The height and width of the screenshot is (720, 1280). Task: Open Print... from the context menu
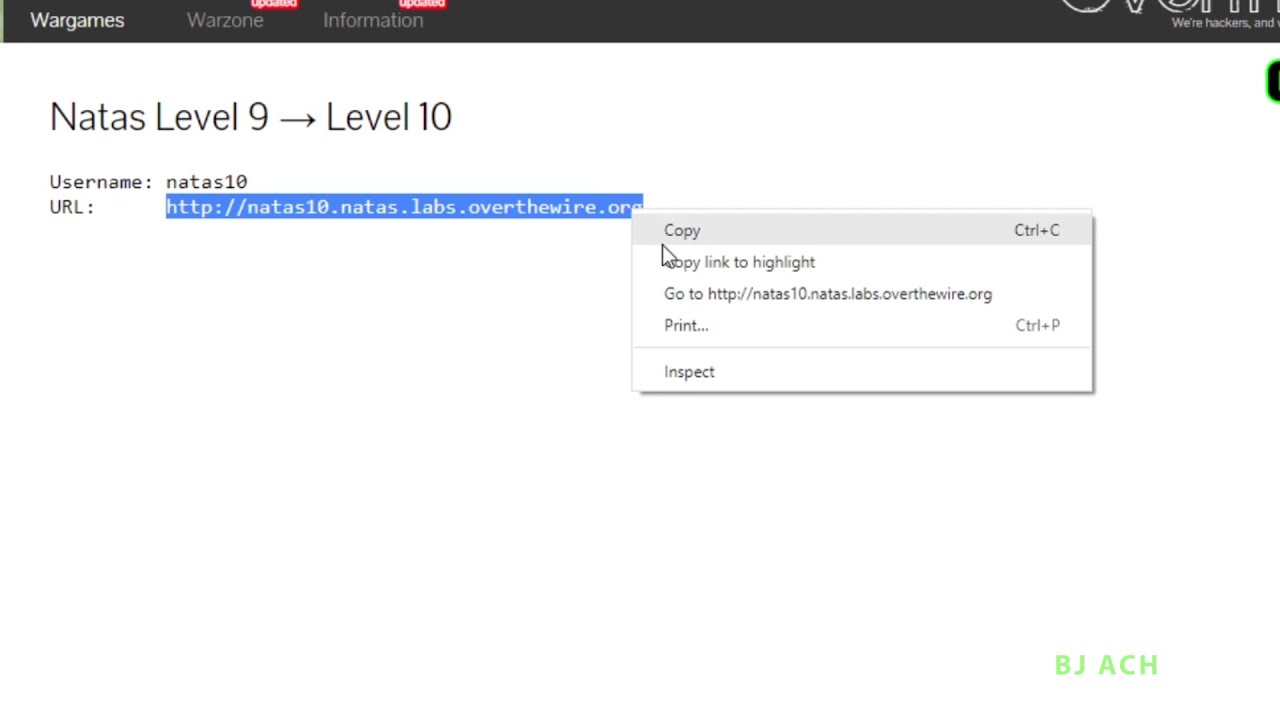(862, 325)
